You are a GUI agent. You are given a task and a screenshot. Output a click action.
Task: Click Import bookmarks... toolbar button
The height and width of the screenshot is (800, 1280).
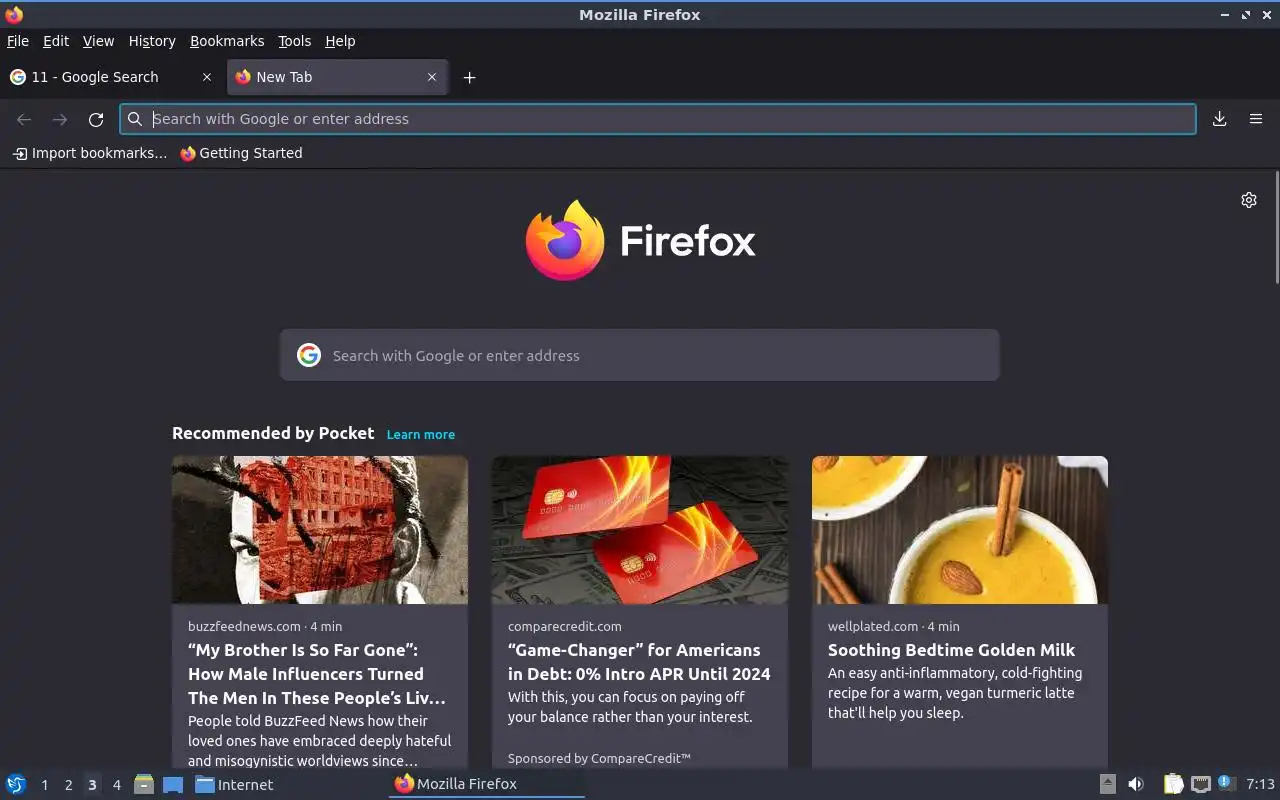point(90,153)
